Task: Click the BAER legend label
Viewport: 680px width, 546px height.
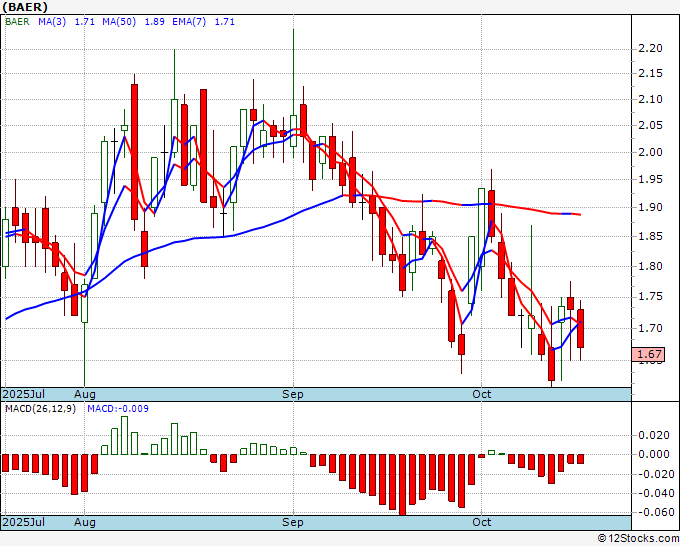Action: click(x=17, y=22)
